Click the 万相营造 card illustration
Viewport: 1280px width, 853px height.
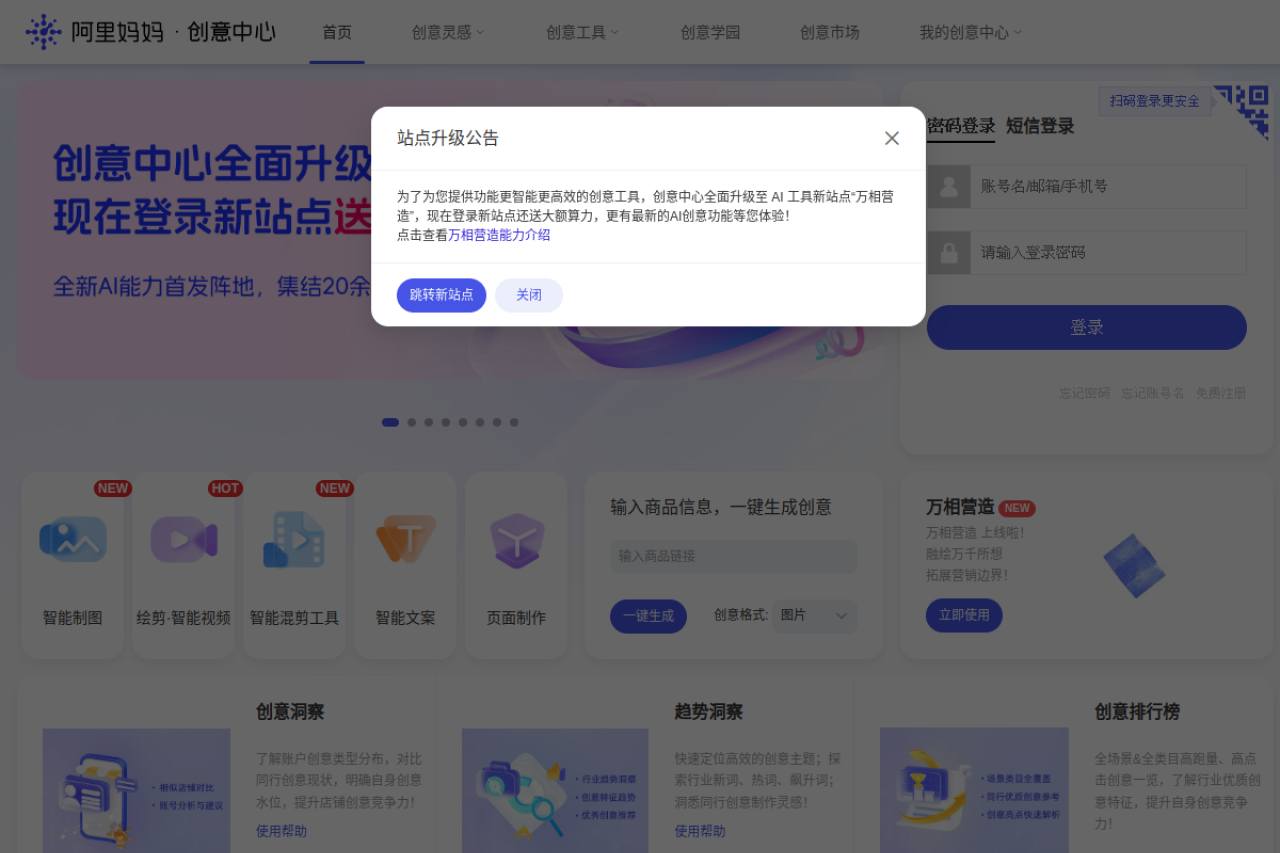1135,565
